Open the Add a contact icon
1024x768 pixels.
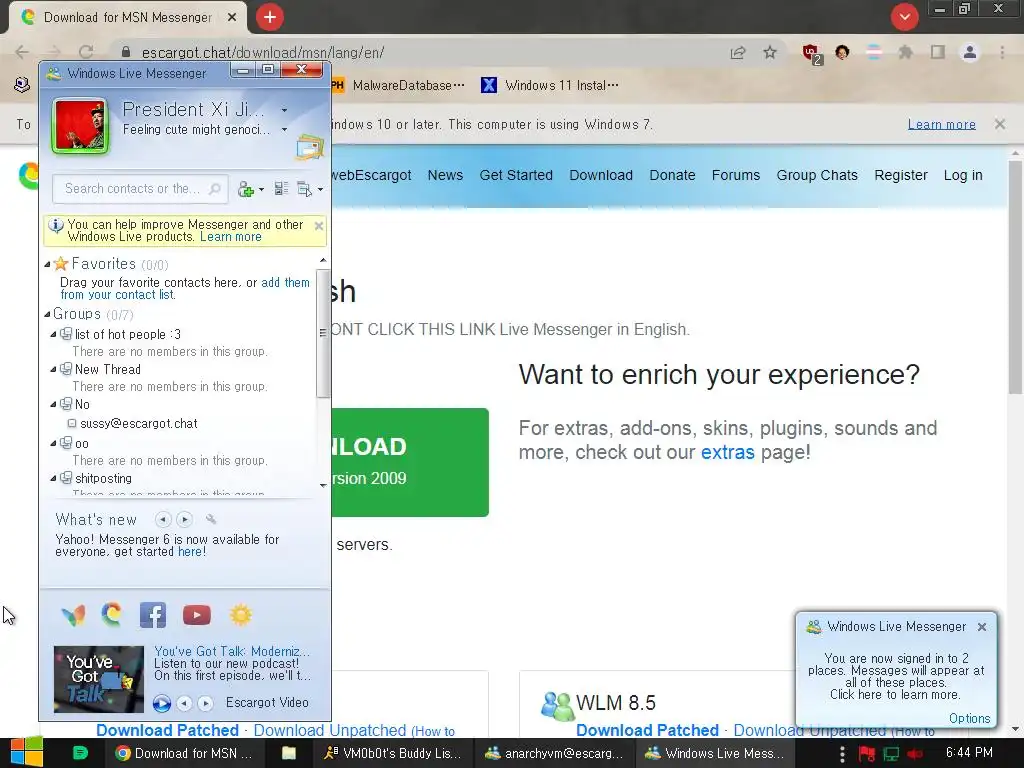pos(246,189)
